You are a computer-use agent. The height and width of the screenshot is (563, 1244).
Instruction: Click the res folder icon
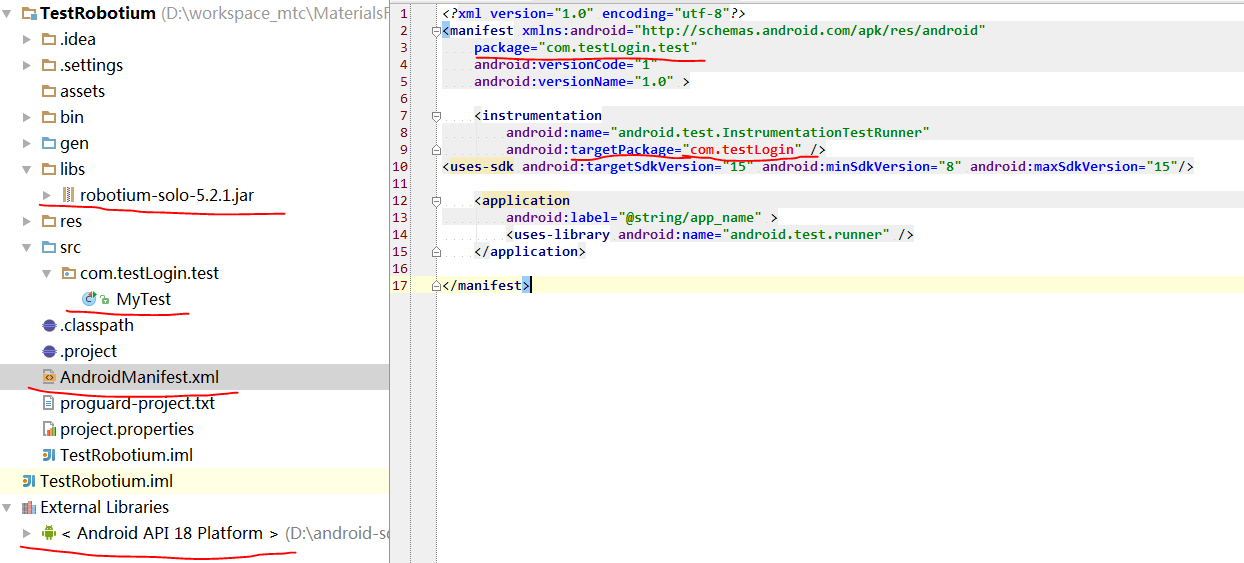pos(48,222)
